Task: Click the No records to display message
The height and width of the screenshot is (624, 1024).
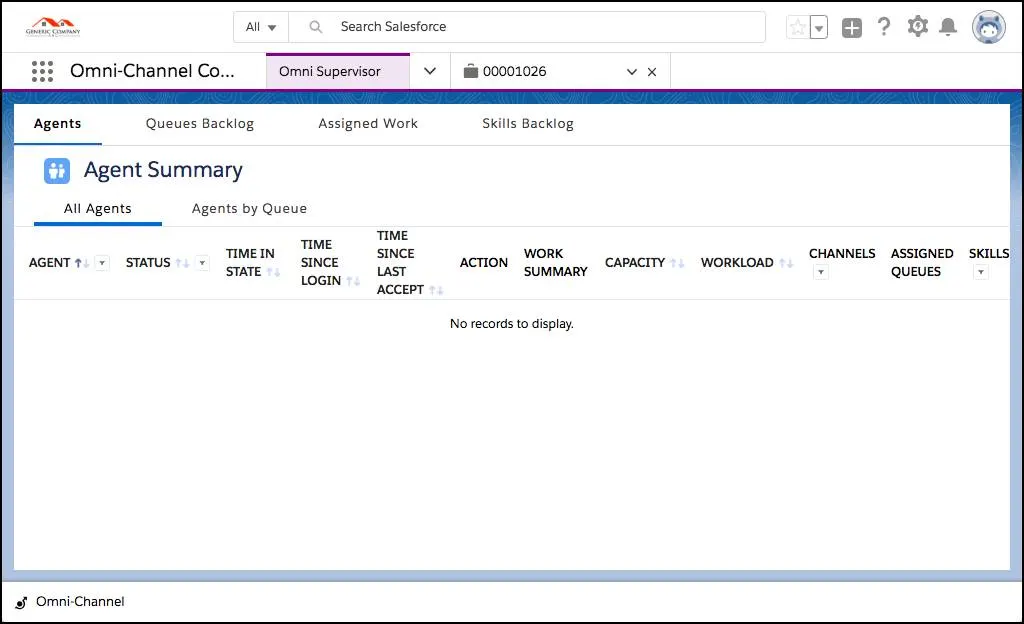Action: [511, 324]
